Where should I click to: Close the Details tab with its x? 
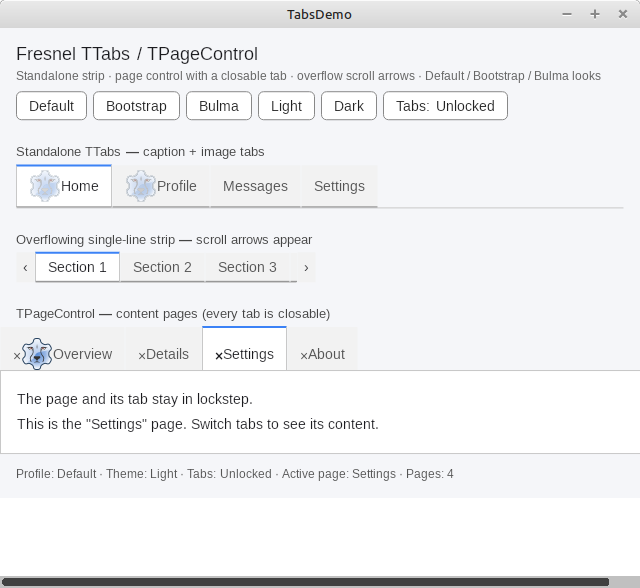142,356
